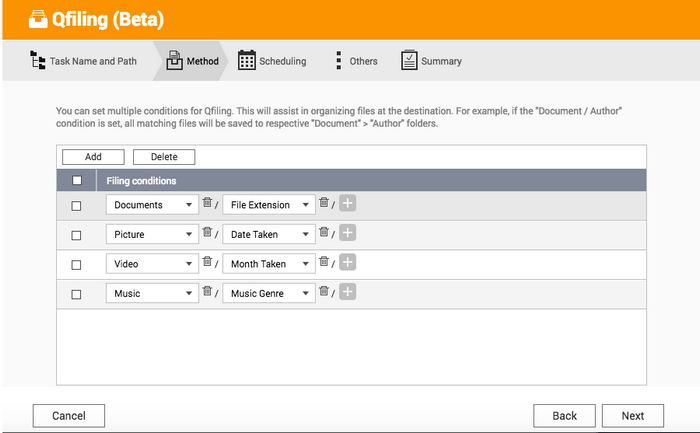This screenshot has width=700, height=433.
Task: Check the Documents row checkbox
Action: [76, 206]
